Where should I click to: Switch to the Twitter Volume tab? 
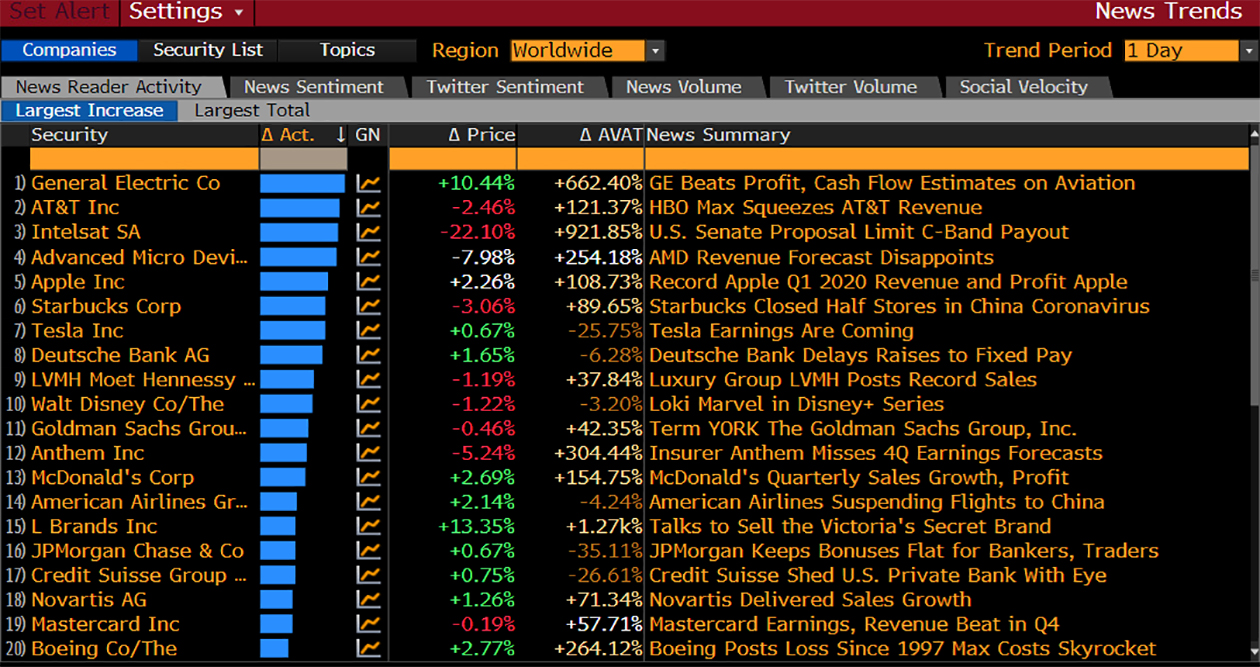click(x=851, y=87)
